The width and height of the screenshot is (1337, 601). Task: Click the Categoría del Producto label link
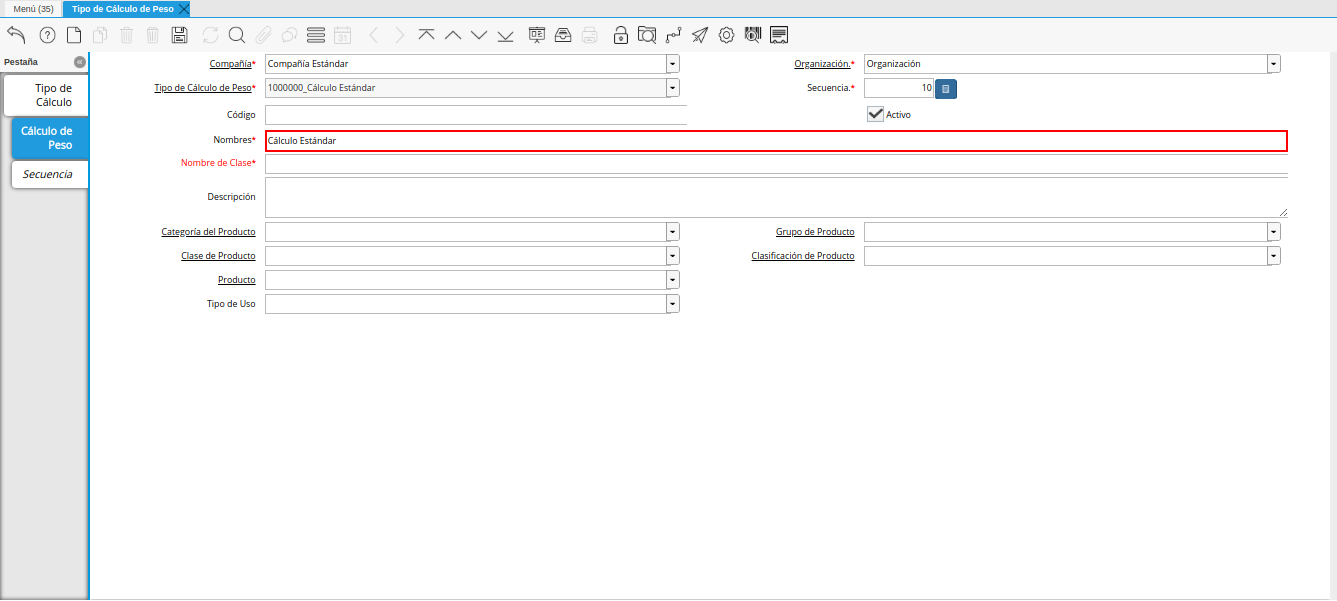click(208, 232)
